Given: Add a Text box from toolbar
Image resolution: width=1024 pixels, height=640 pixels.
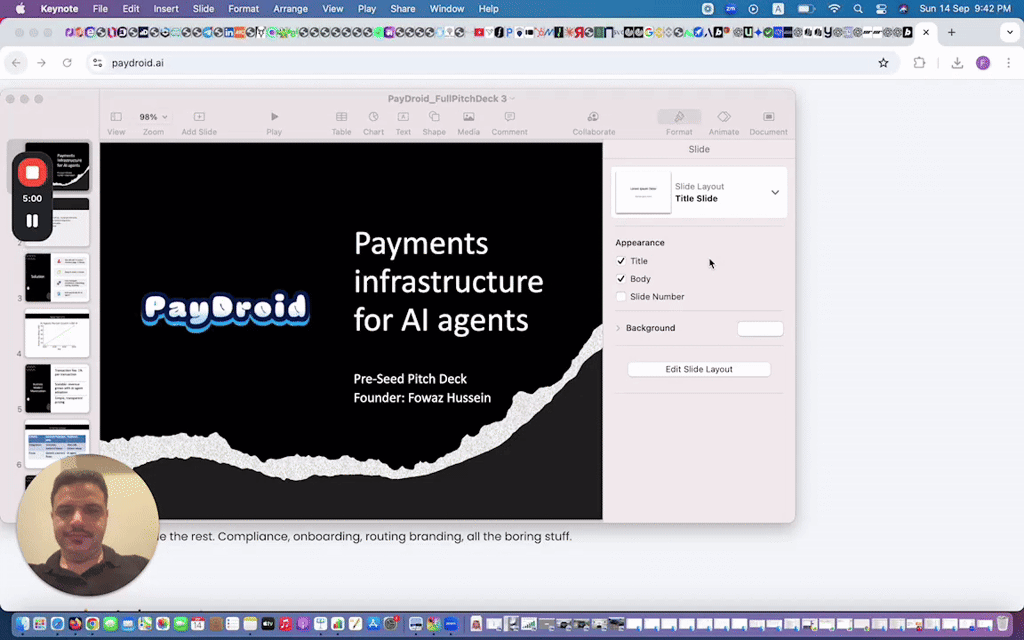Looking at the screenshot, I should 403,123.
